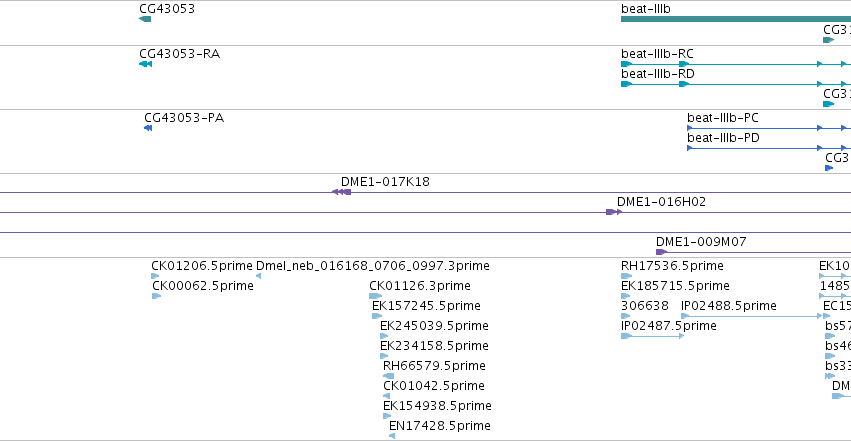Image resolution: width=851 pixels, height=441 pixels.
Task: Select the IP02487.5prime EST line
Action: coord(652,336)
